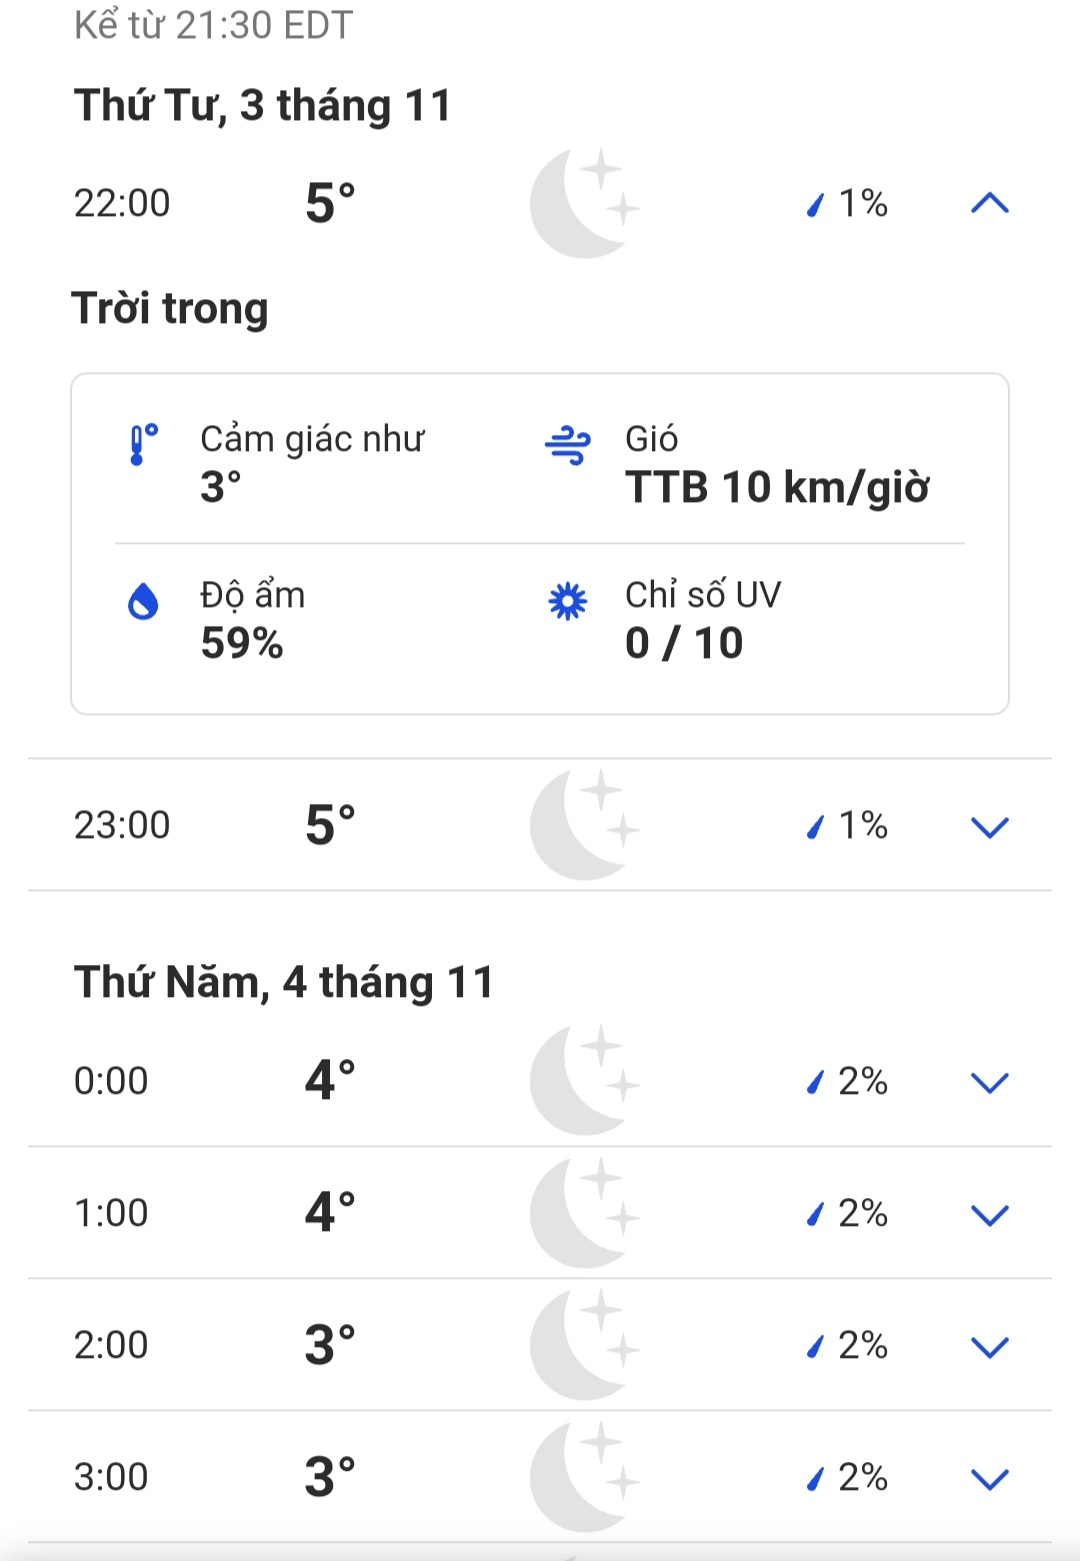Click the clear night icon at 23:00

pyautogui.click(x=584, y=825)
